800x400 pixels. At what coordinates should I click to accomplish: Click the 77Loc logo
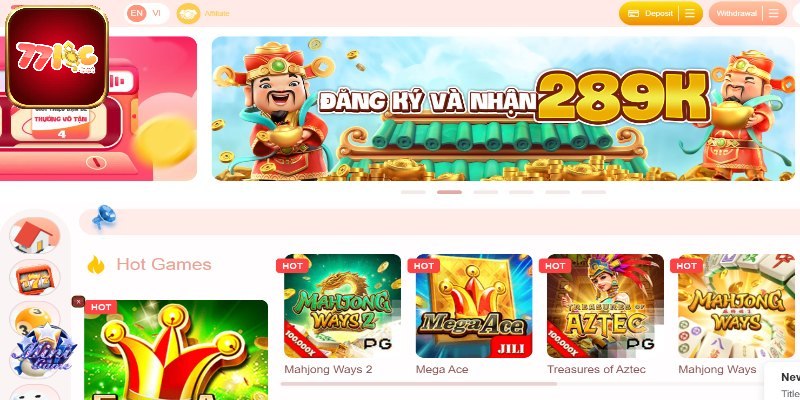point(57,57)
